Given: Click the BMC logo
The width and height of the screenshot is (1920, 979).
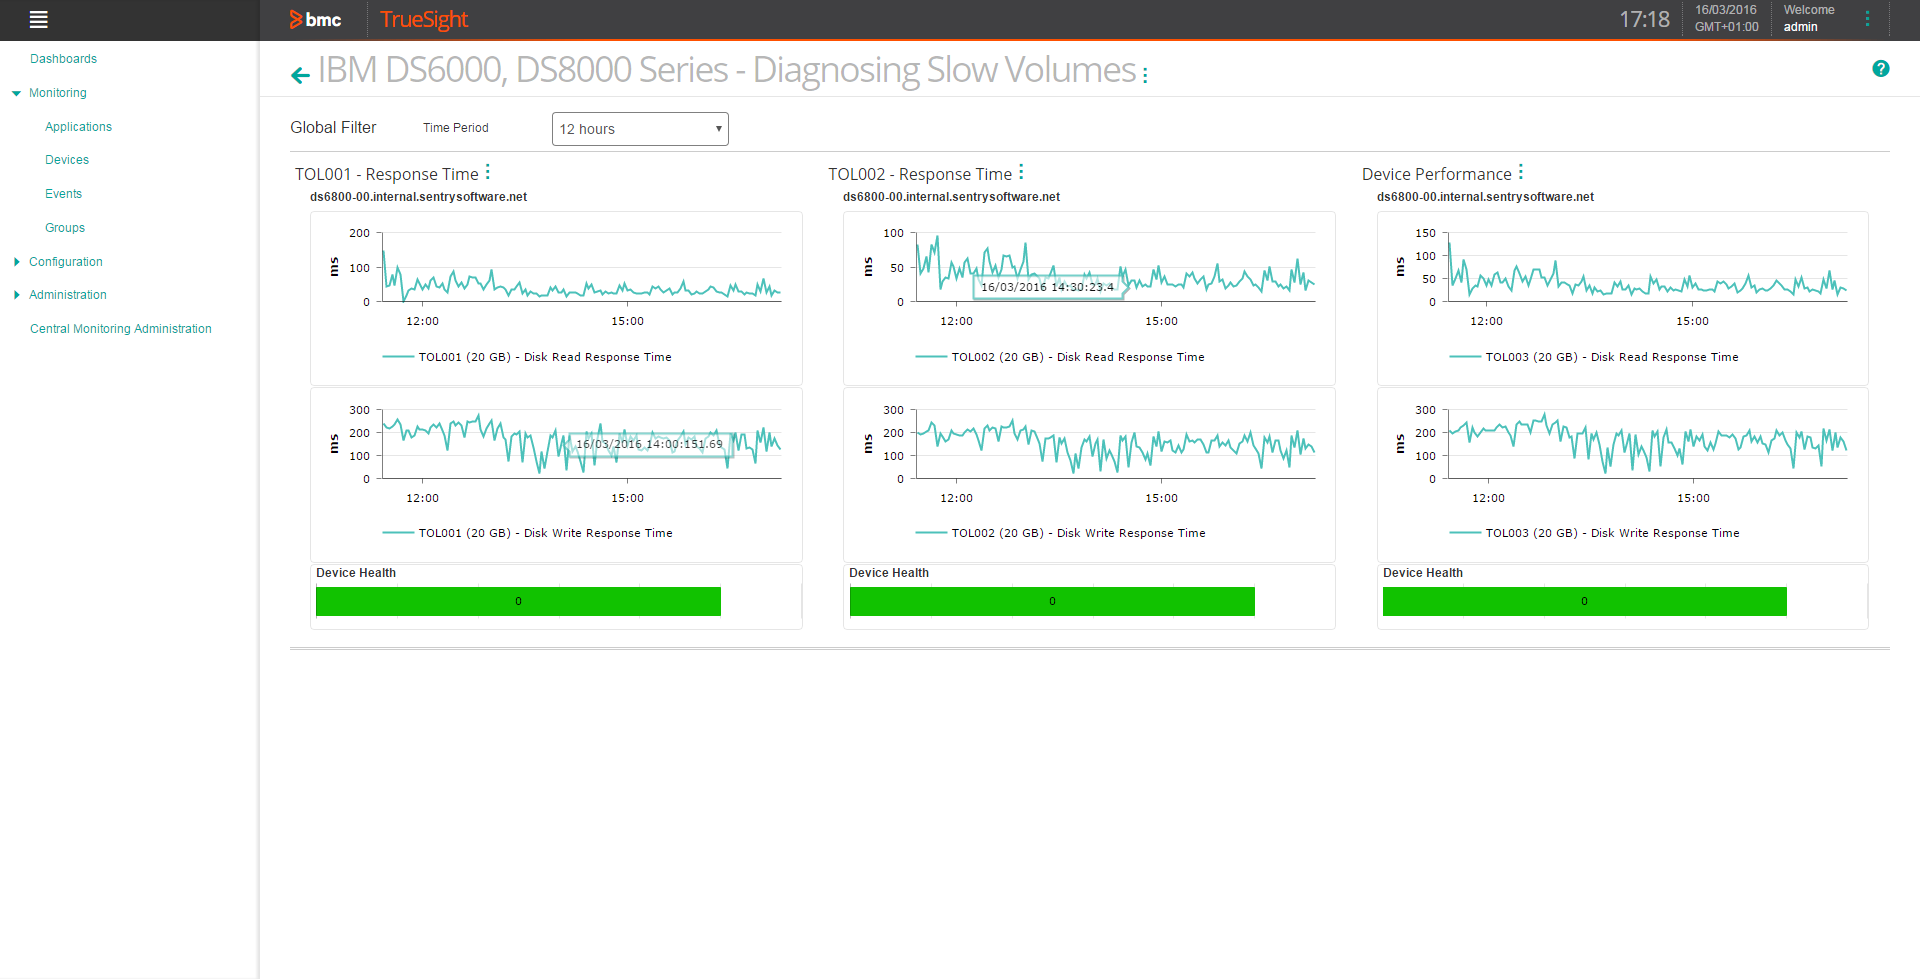Looking at the screenshot, I should pyautogui.click(x=316, y=19).
